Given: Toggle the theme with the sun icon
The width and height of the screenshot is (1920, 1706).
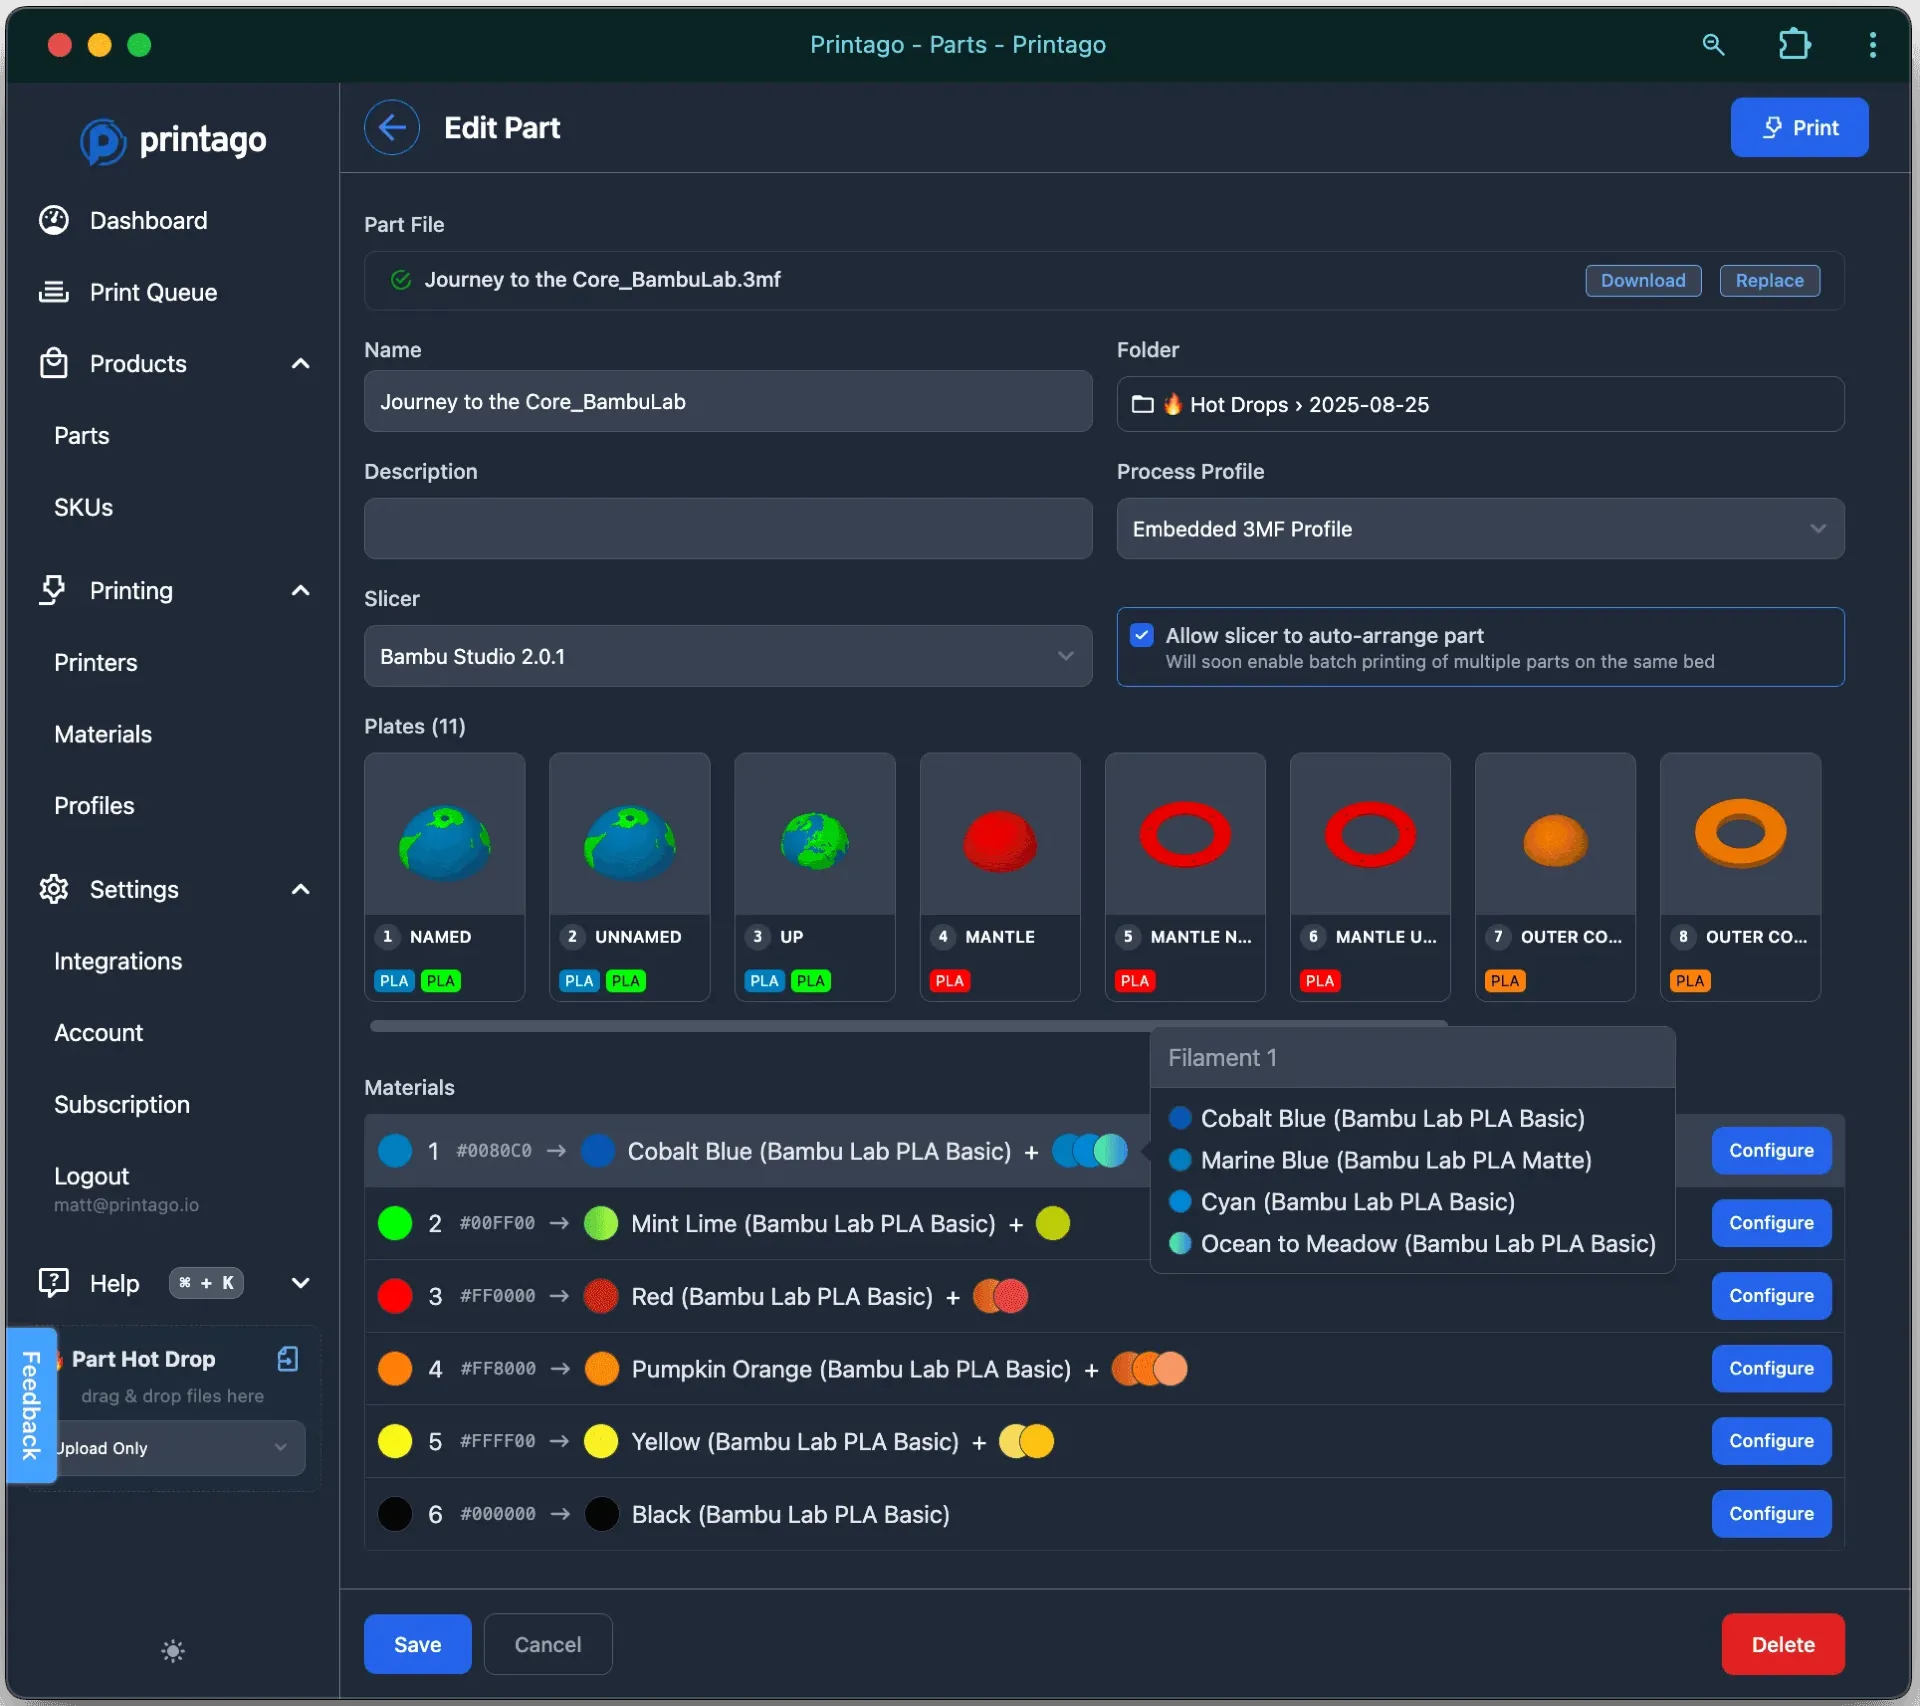Looking at the screenshot, I should 173,1651.
